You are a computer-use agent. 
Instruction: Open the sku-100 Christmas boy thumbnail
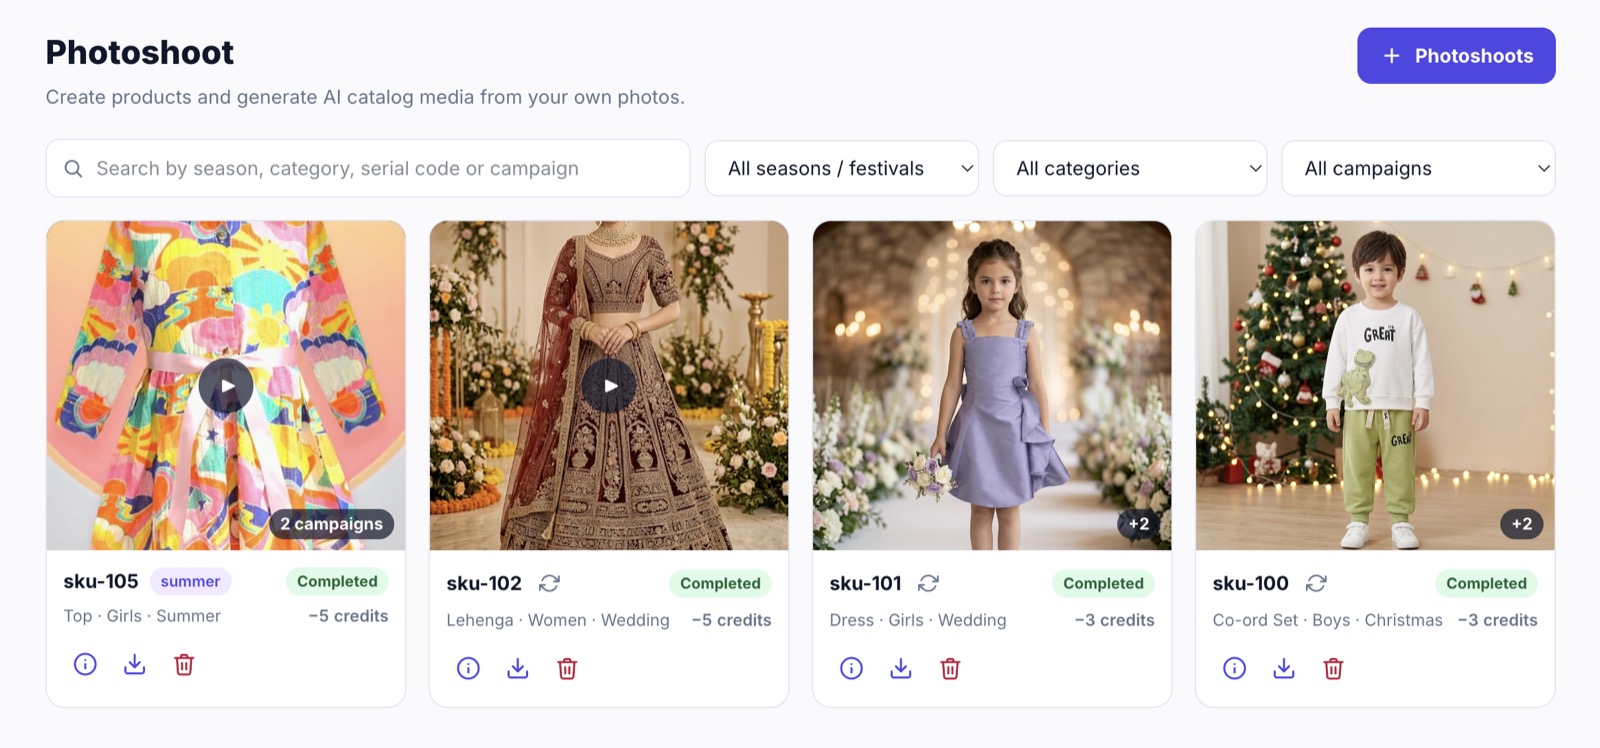1375,385
